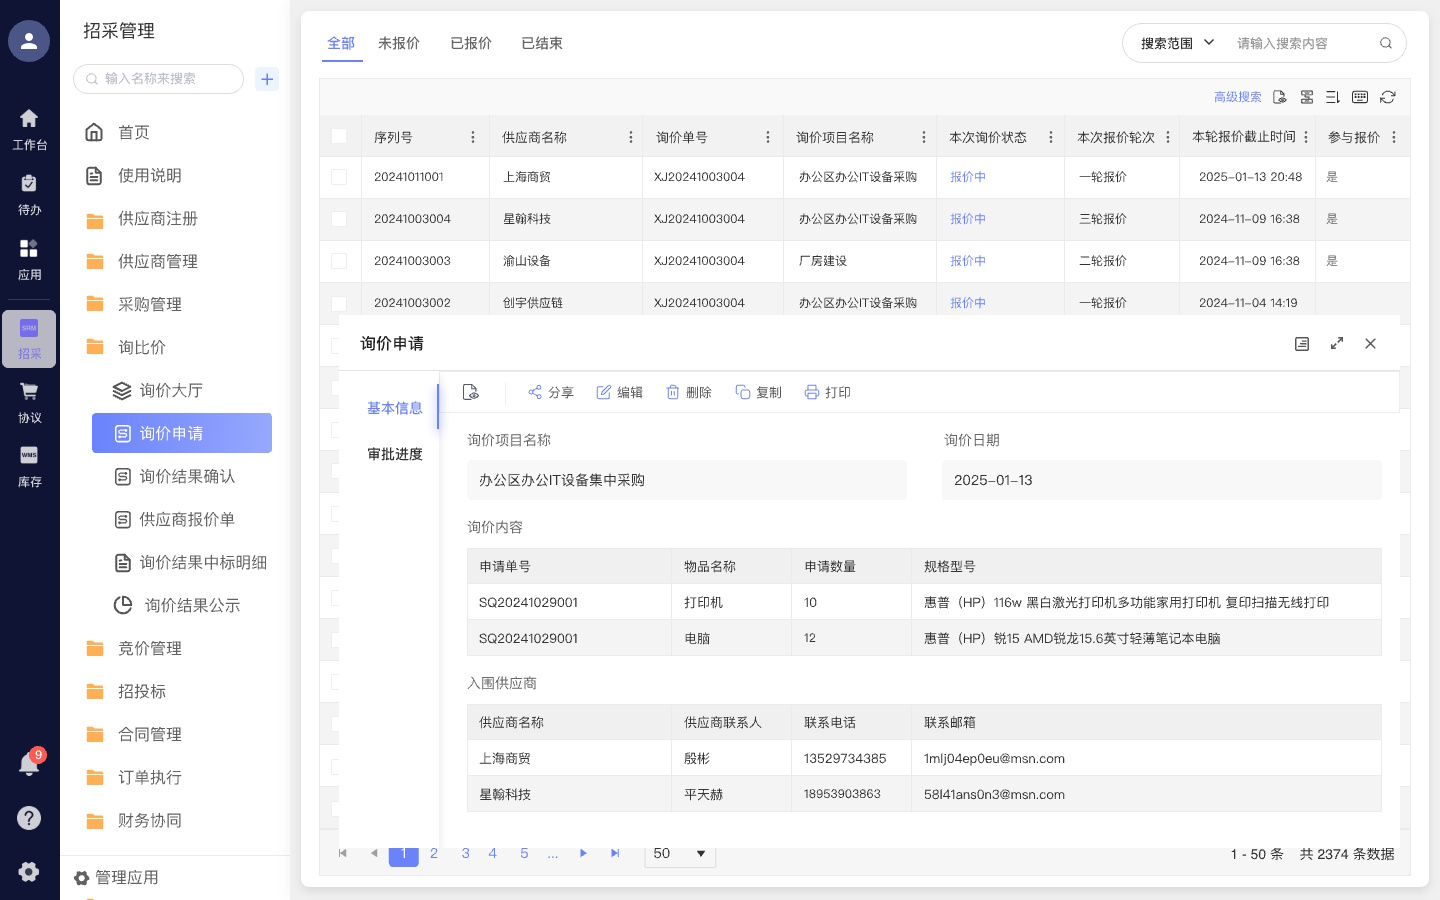Go to page 3 in pagination
1440x900 pixels.
tap(465, 853)
